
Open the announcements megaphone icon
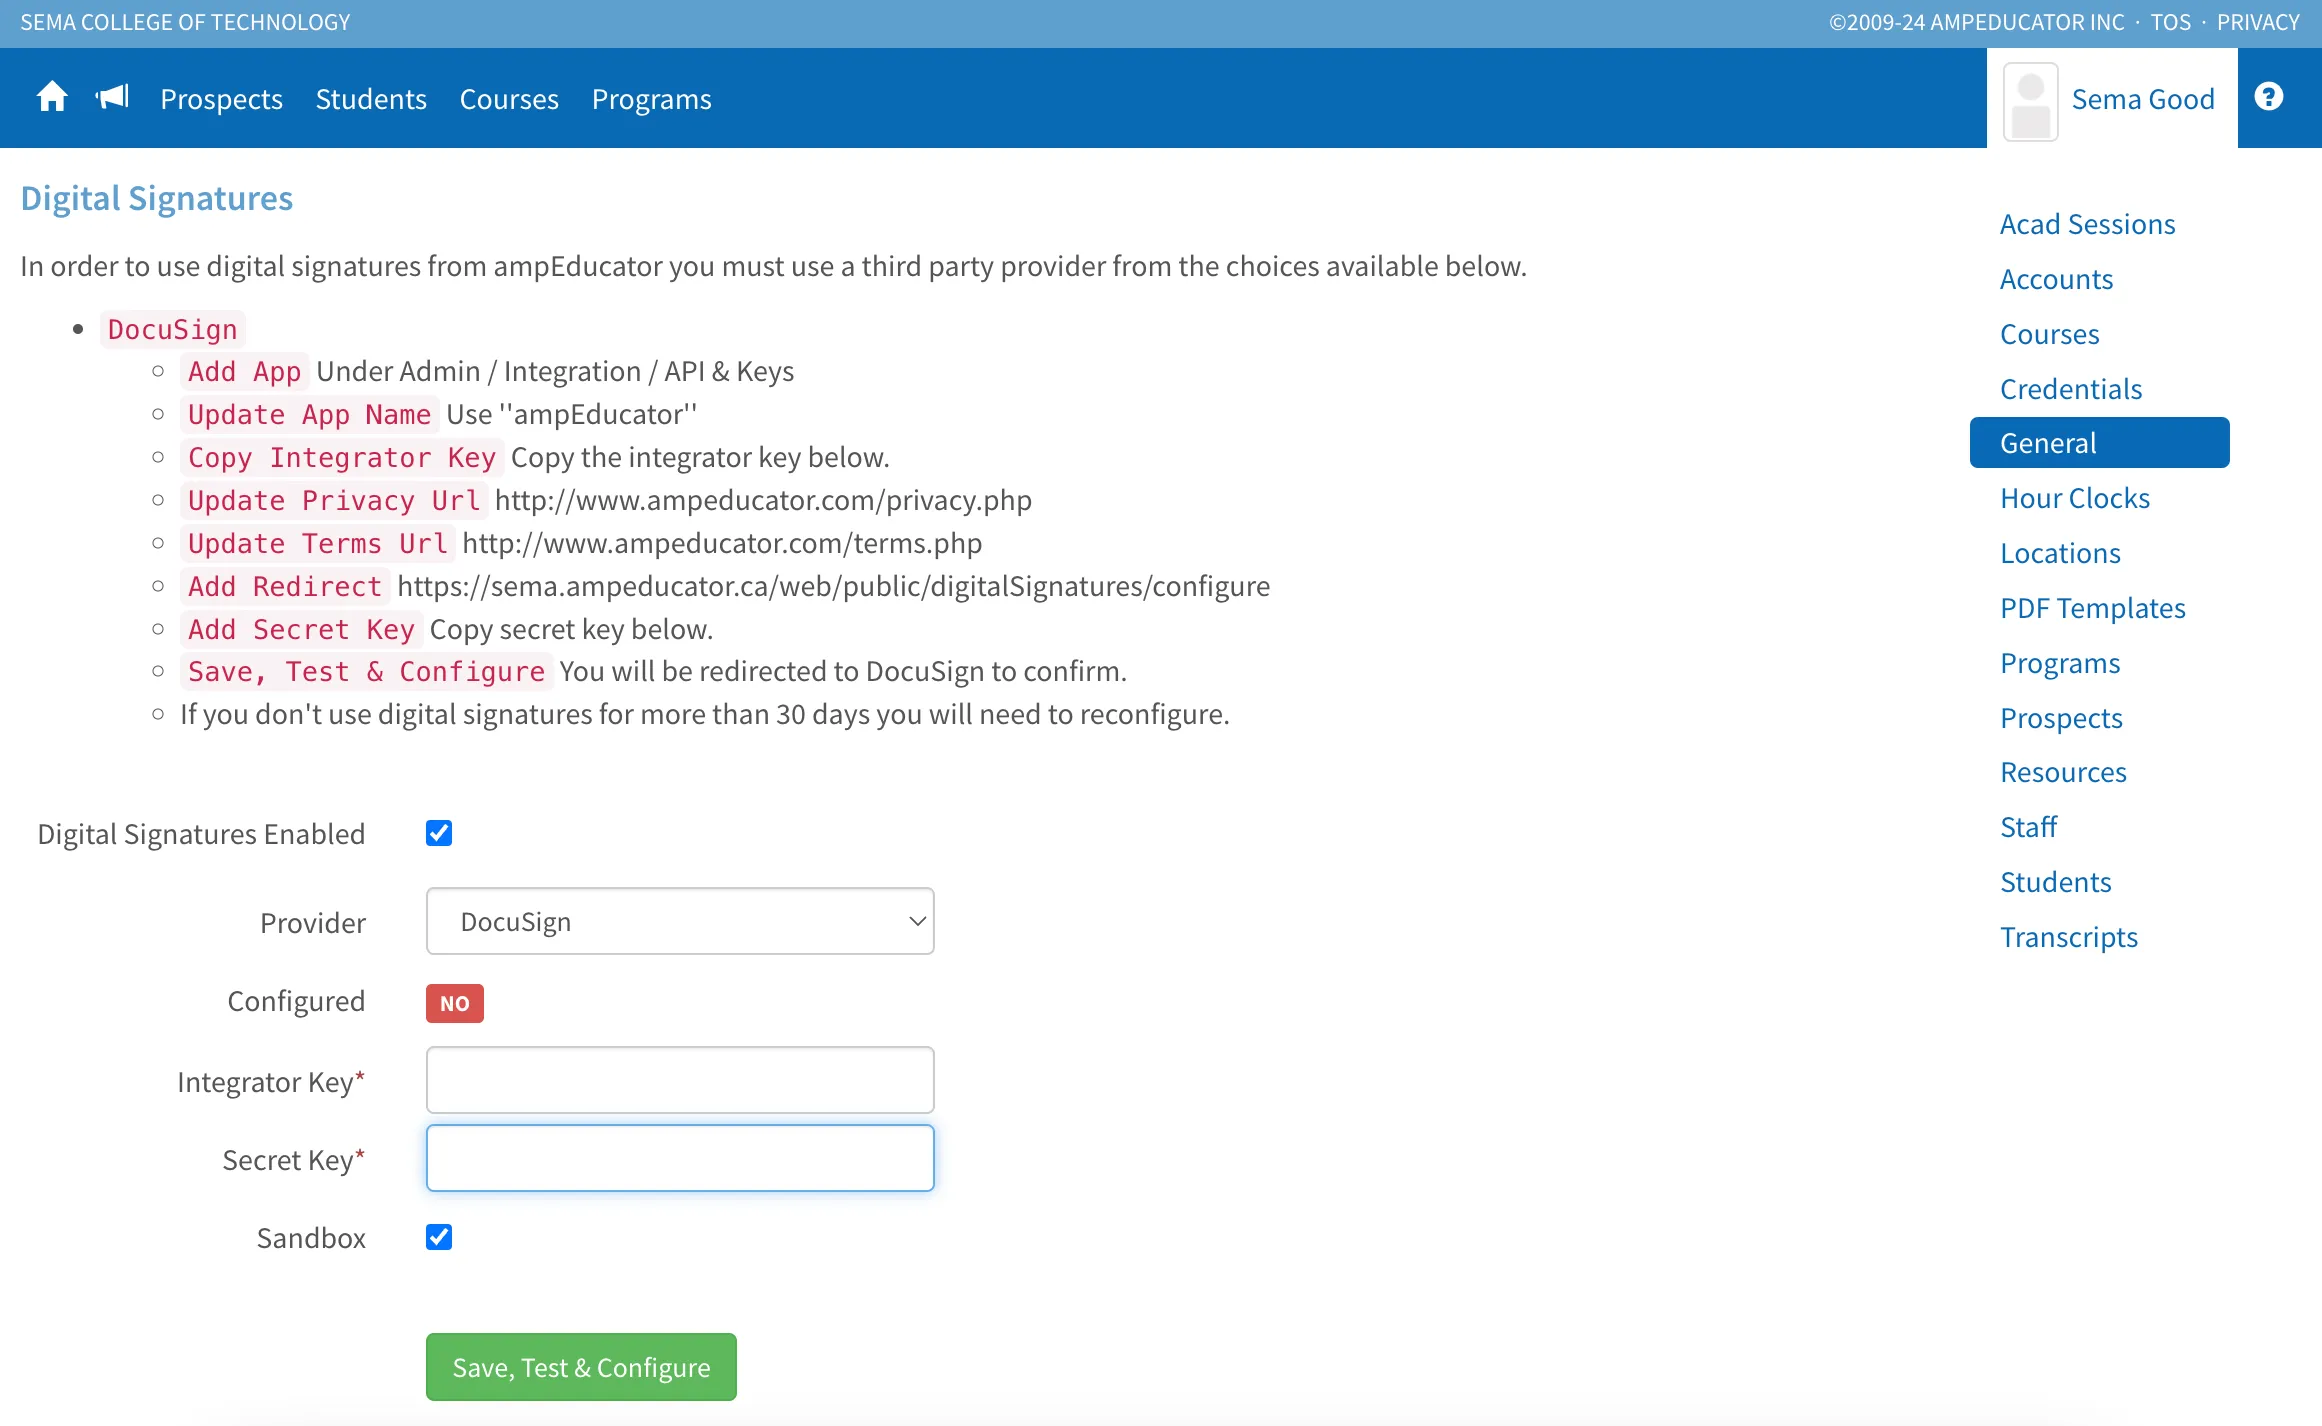[112, 98]
